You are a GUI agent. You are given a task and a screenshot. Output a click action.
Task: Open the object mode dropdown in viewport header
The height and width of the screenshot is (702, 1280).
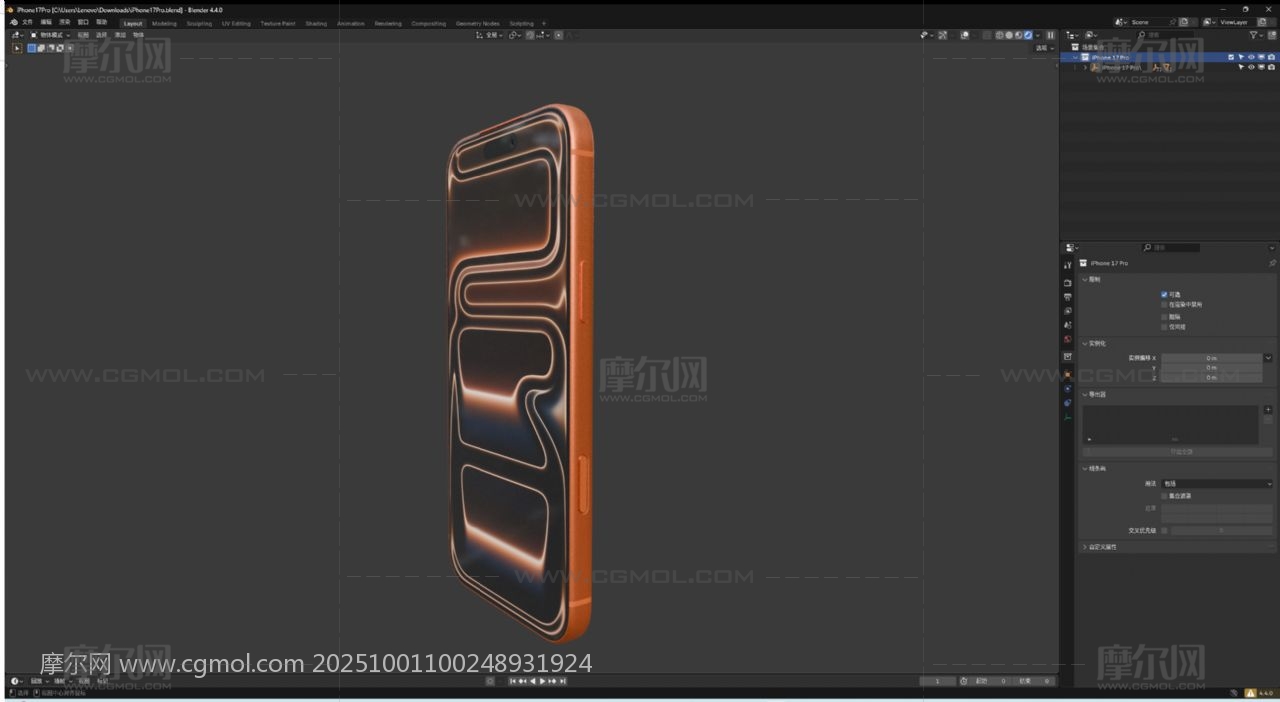pos(50,35)
